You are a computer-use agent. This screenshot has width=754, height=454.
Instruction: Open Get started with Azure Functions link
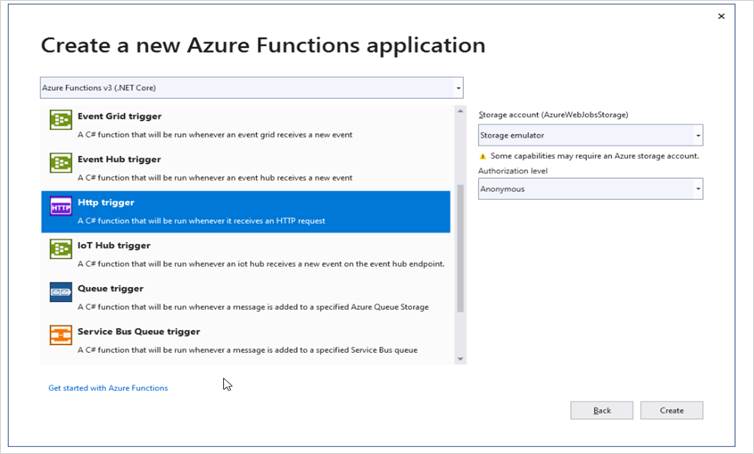point(108,388)
